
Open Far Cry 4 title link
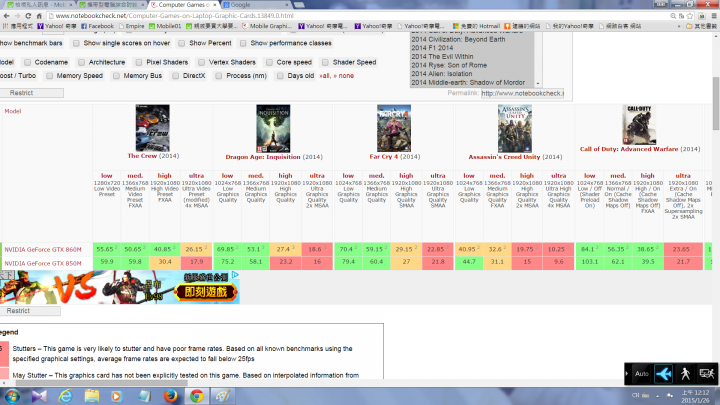pyautogui.click(x=385, y=157)
